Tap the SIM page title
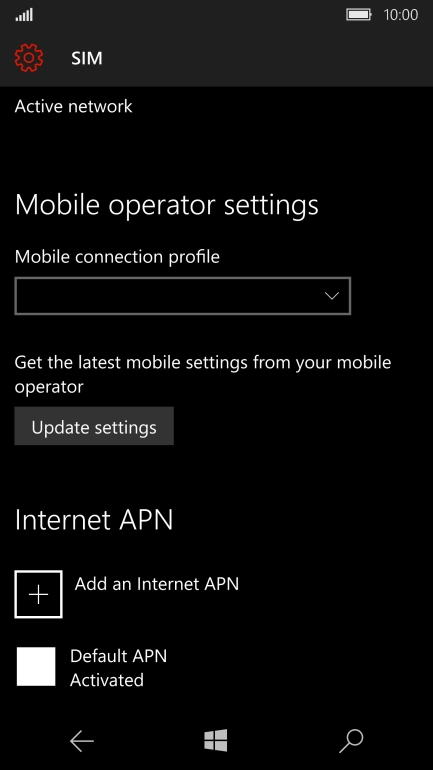This screenshot has height=770, width=433. click(87, 58)
